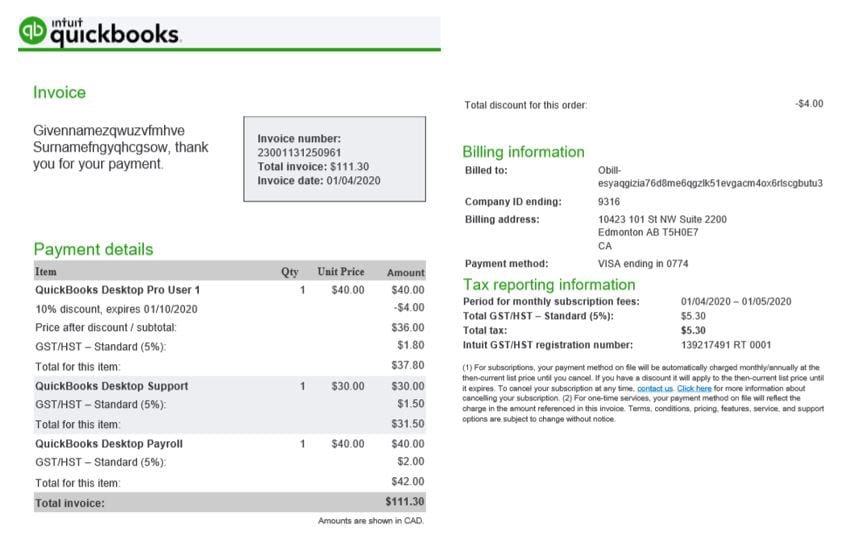
Task: Click the Total invoice $111.30 table footer
Action: click(230, 502)
